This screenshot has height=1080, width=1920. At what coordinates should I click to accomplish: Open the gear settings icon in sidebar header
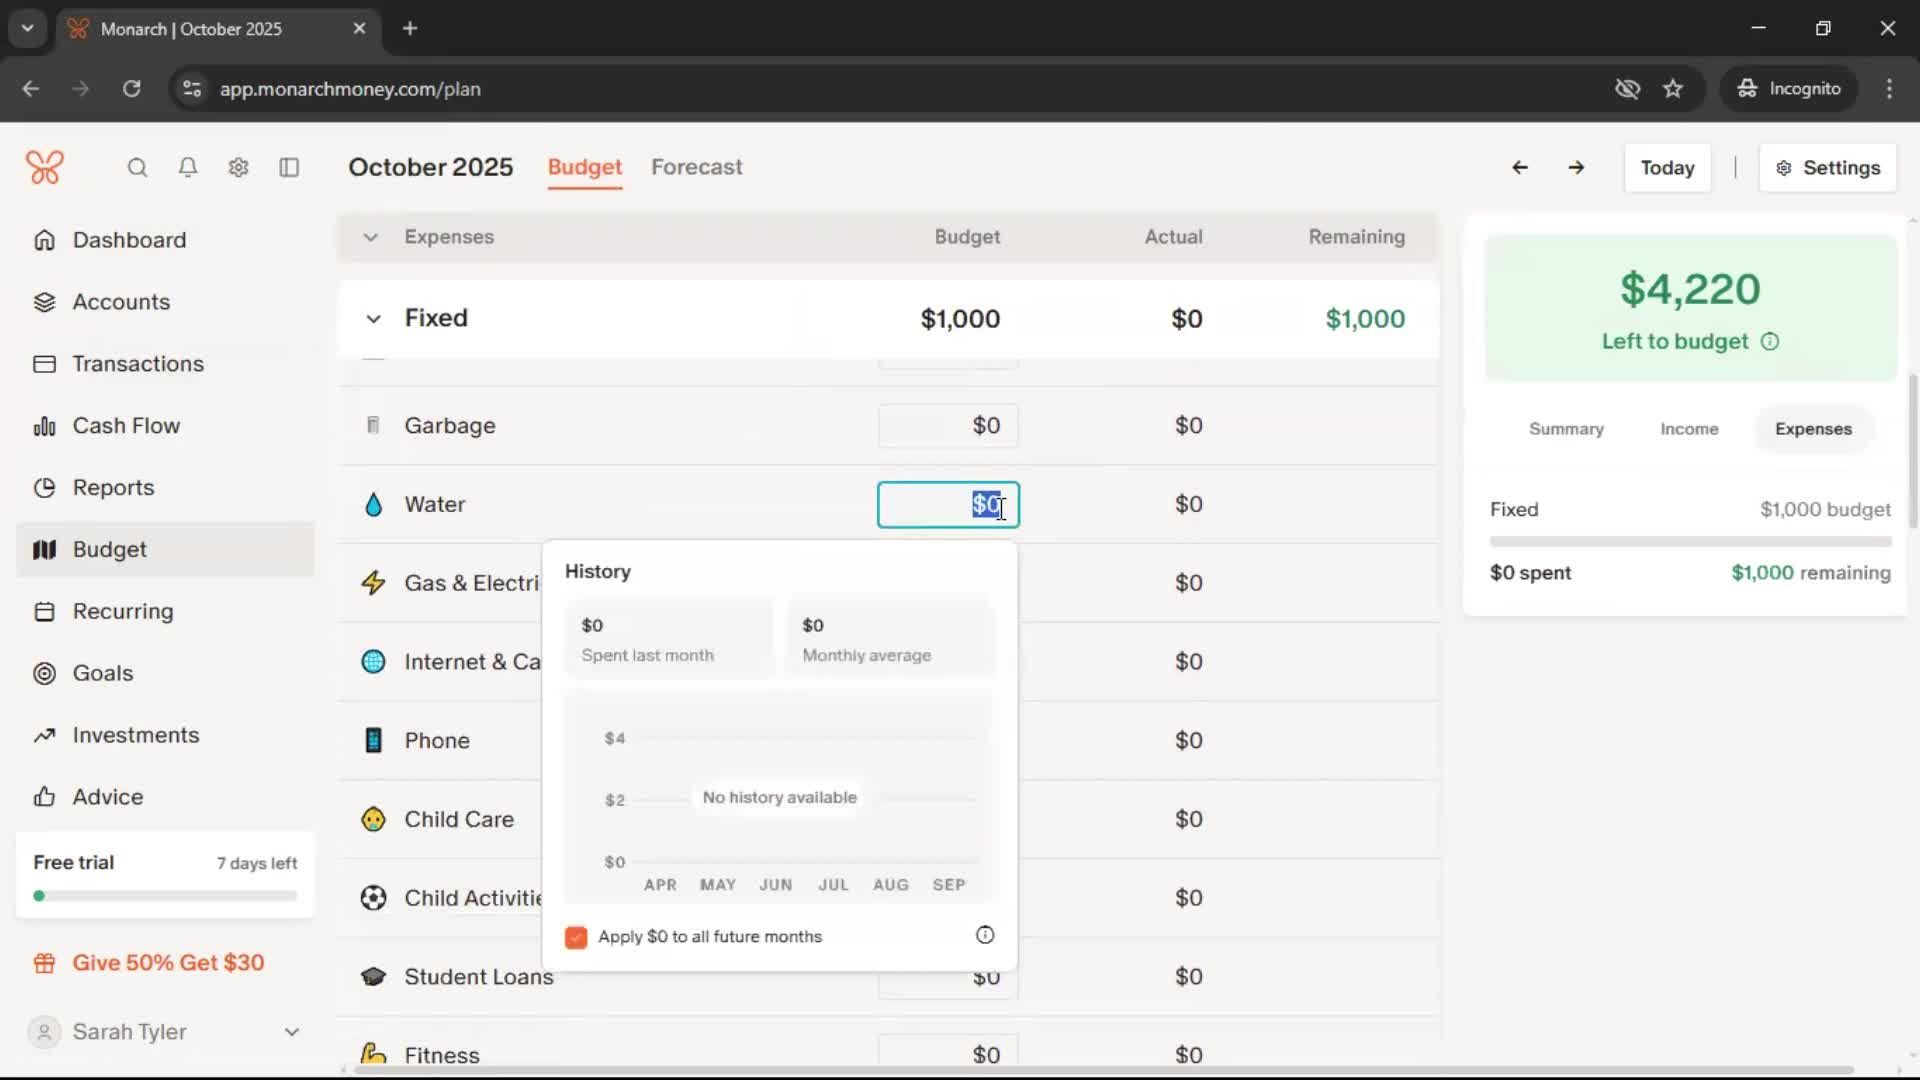[238, 168]
